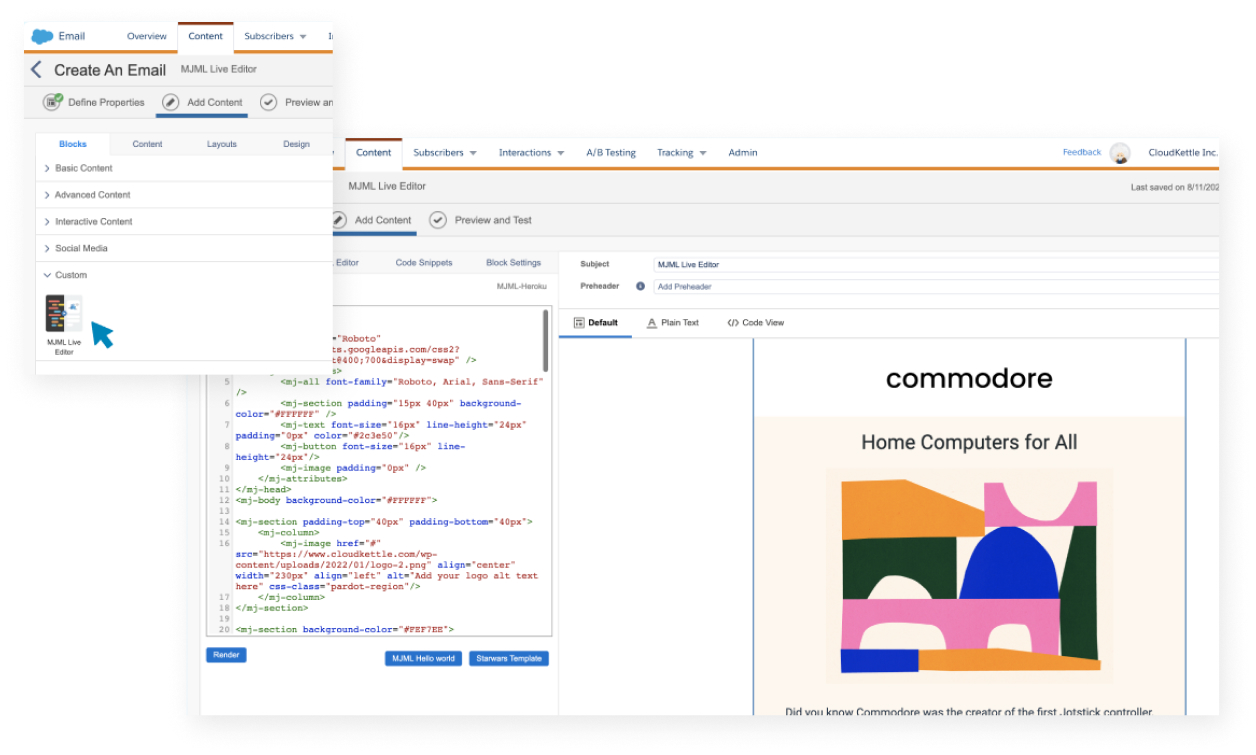Viewport: 1256px width, 755px height.
Task: Click the colorful illustration in the email preview
Action: 970,577
